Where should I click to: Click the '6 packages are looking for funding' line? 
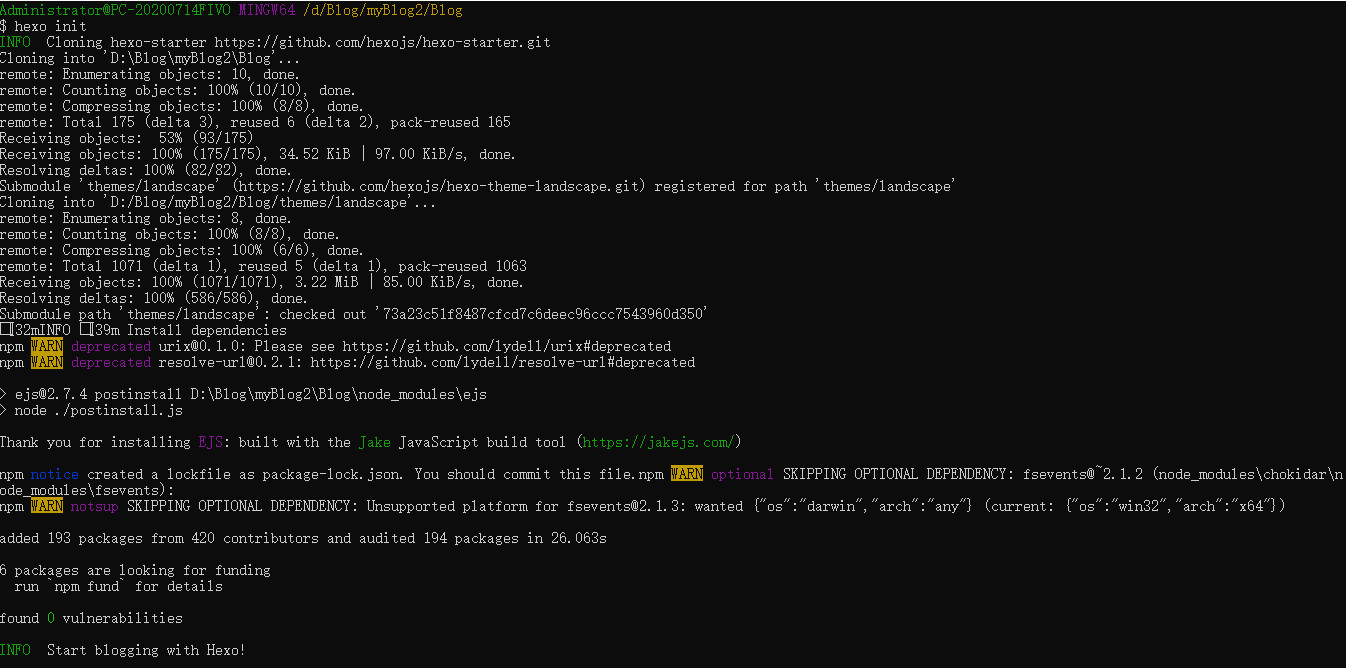(135, 570)
